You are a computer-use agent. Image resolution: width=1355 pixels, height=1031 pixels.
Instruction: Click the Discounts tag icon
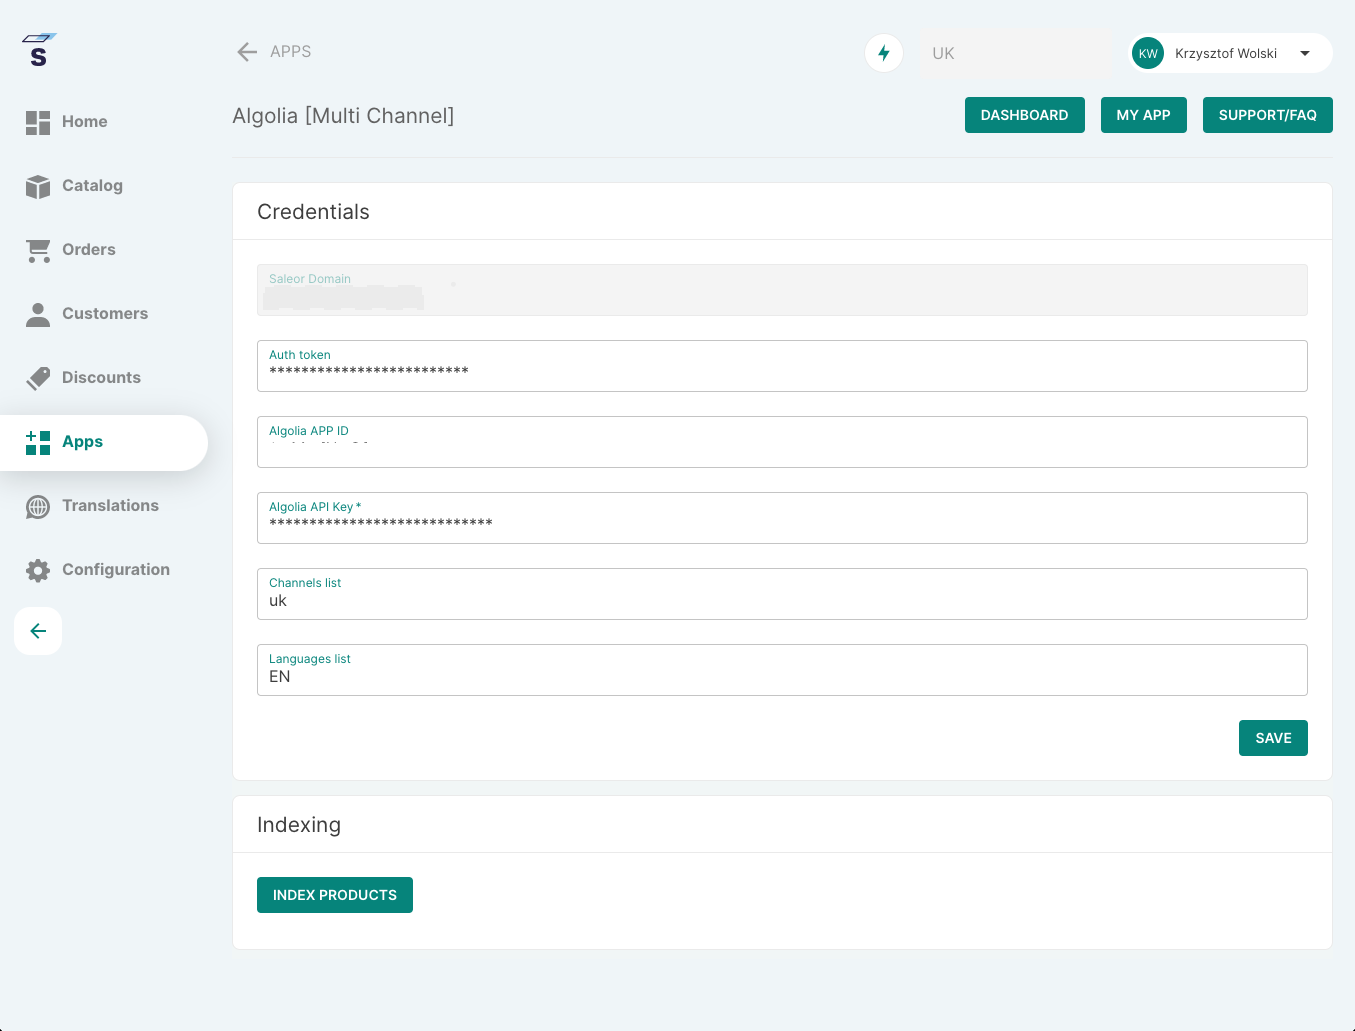[x=38, y=378]
